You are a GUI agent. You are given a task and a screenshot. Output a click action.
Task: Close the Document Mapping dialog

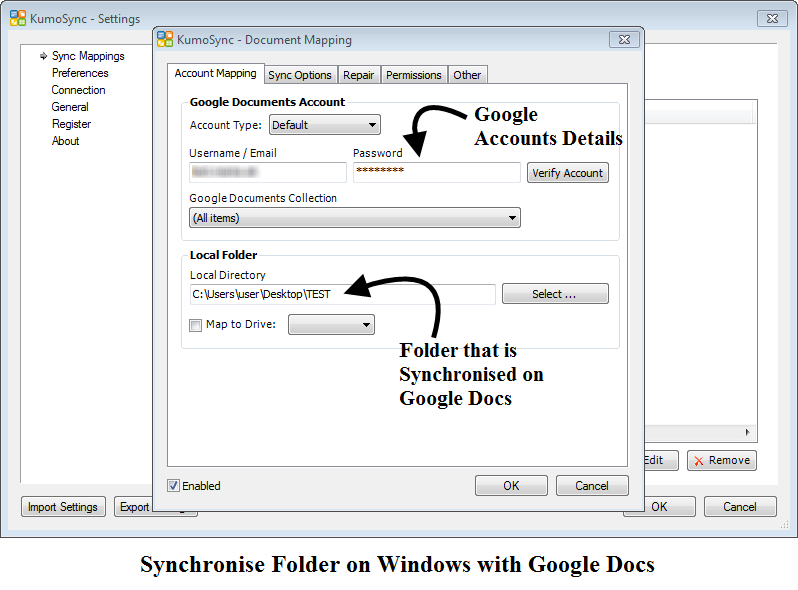pos(624,40)
